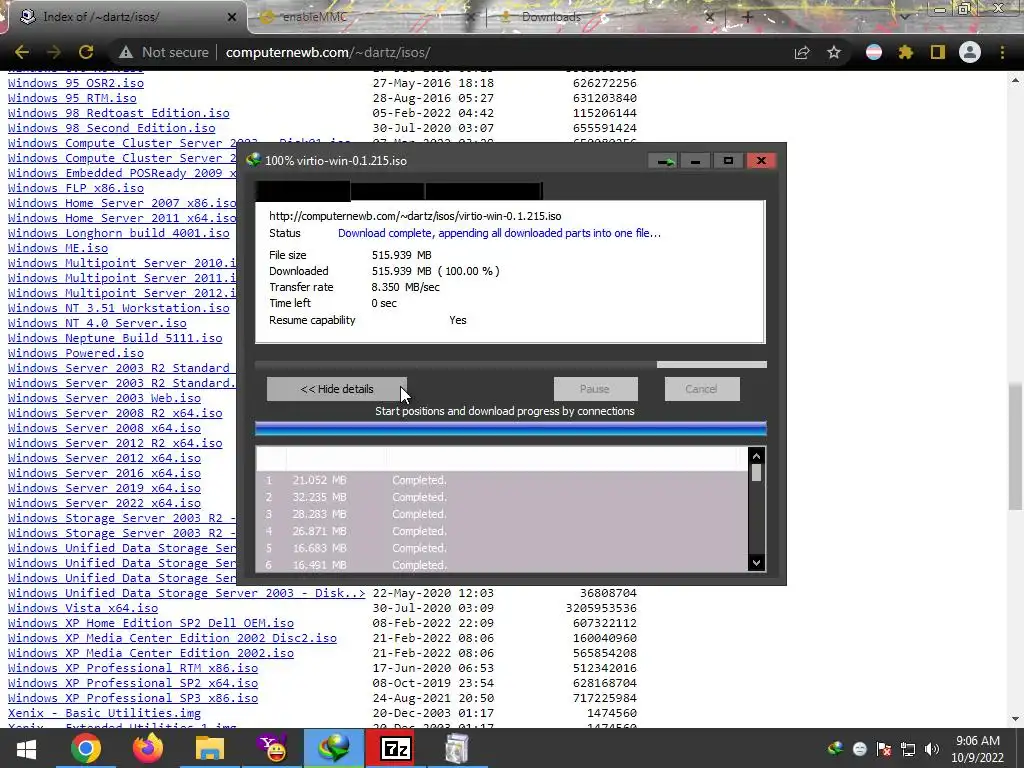Close the Index of /~dartz/isos/ tab
Image resolution: width=1024 pixels, height=768 pixels.
[x=232, y=17]
